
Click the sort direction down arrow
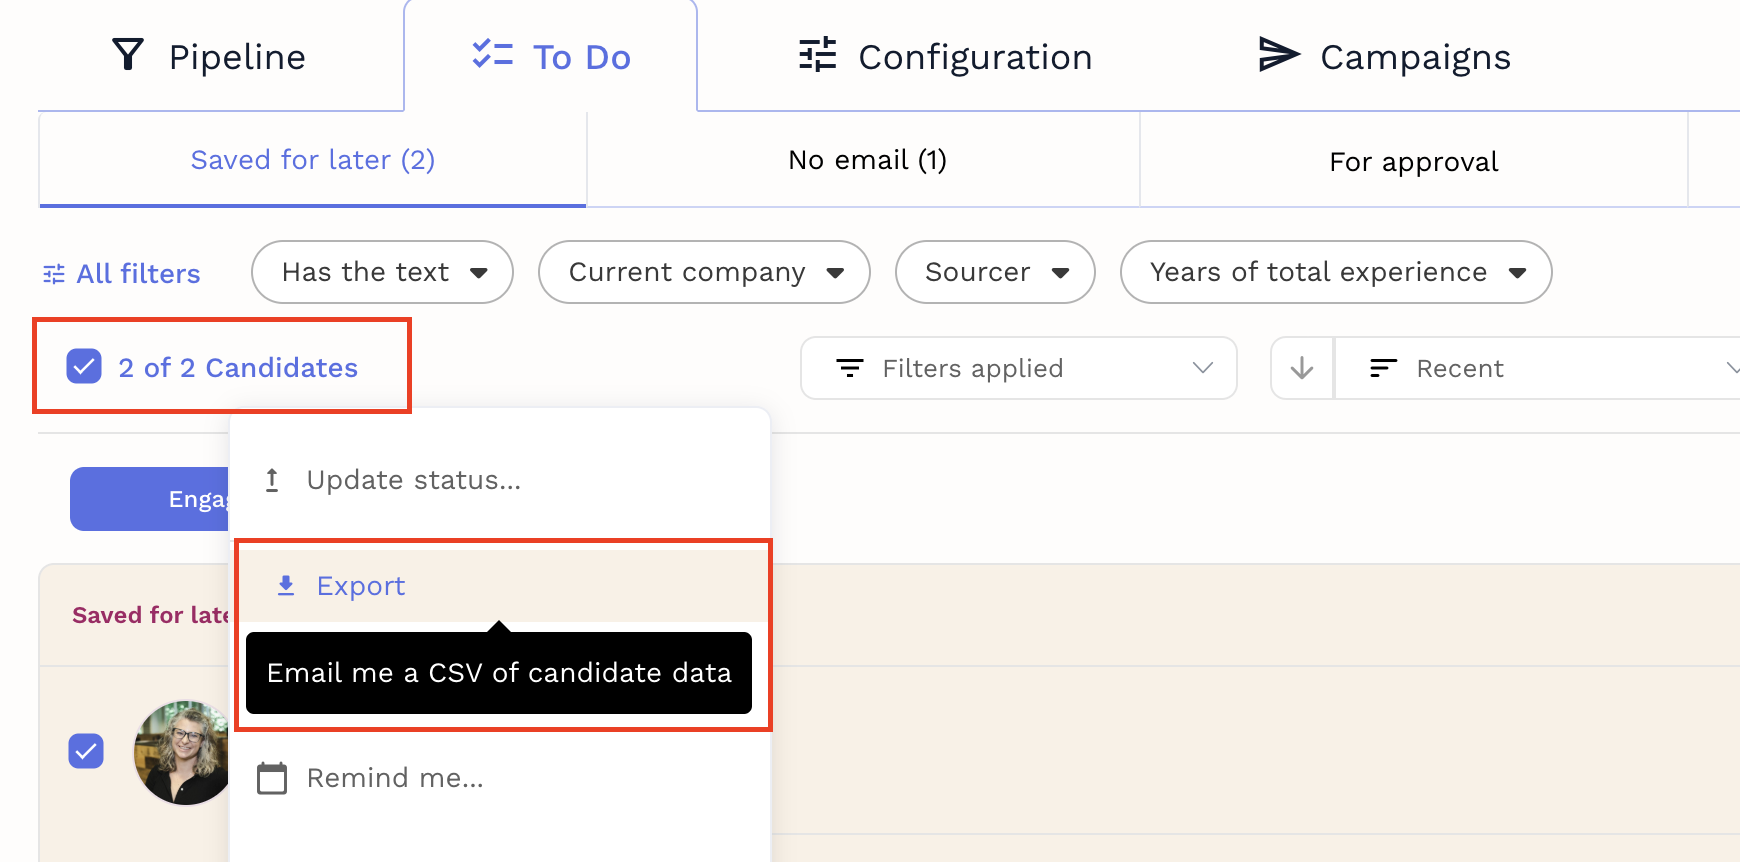click(1302, 369)
